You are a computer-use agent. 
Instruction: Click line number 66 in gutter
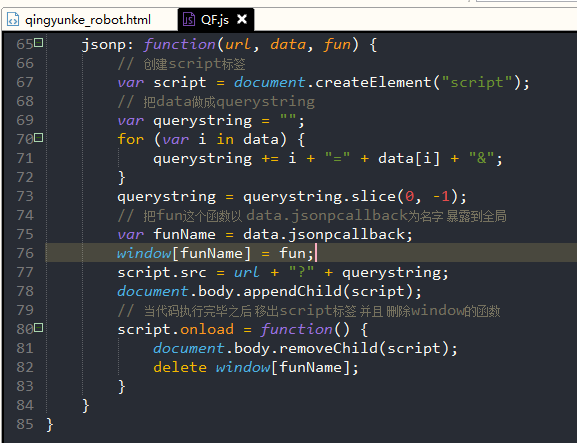click(x=25, y=63)
